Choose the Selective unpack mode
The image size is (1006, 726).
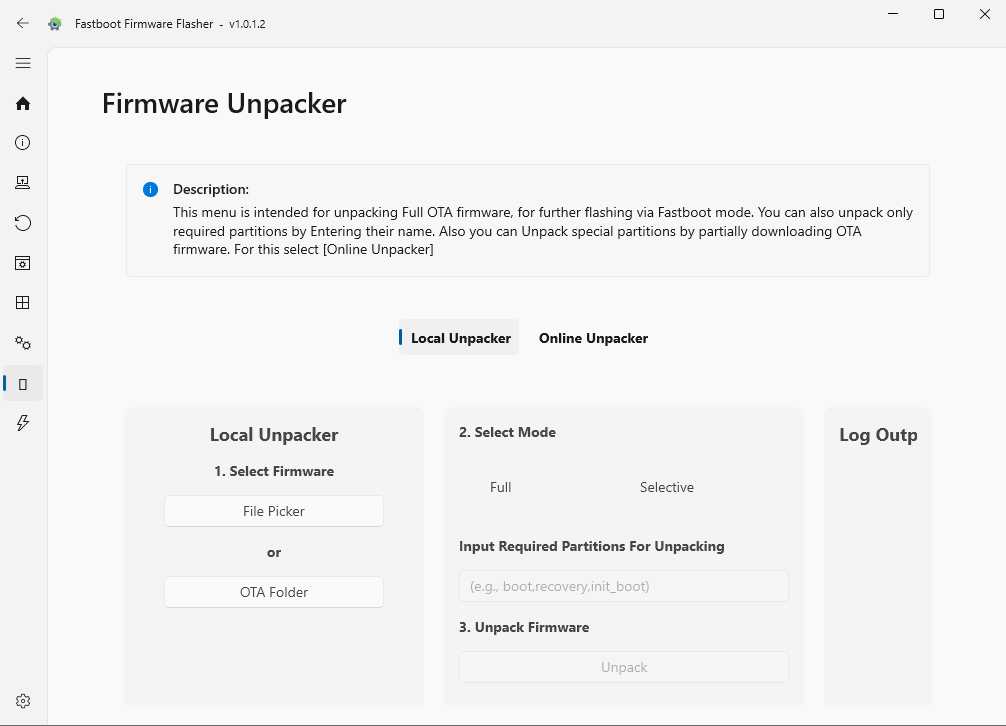(666, 487)
